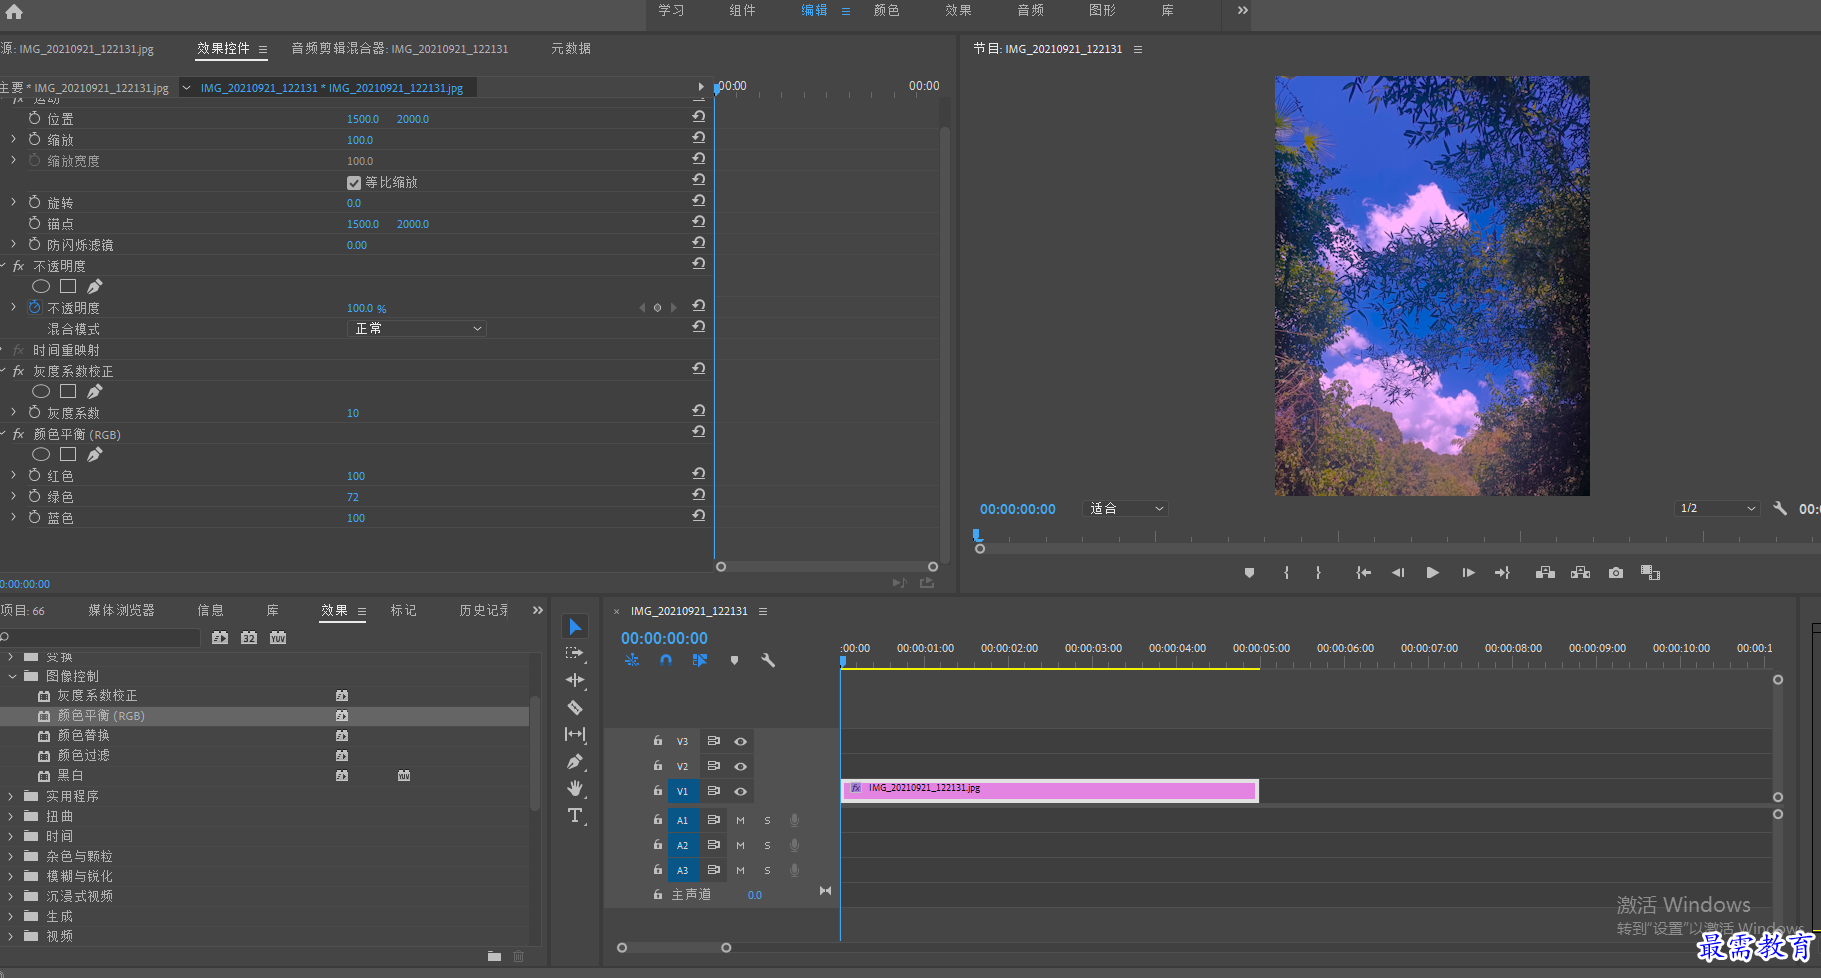1821x978 pixels.
Task: Toggle 红色 animation stopwatch
Action: coord(35,475)
